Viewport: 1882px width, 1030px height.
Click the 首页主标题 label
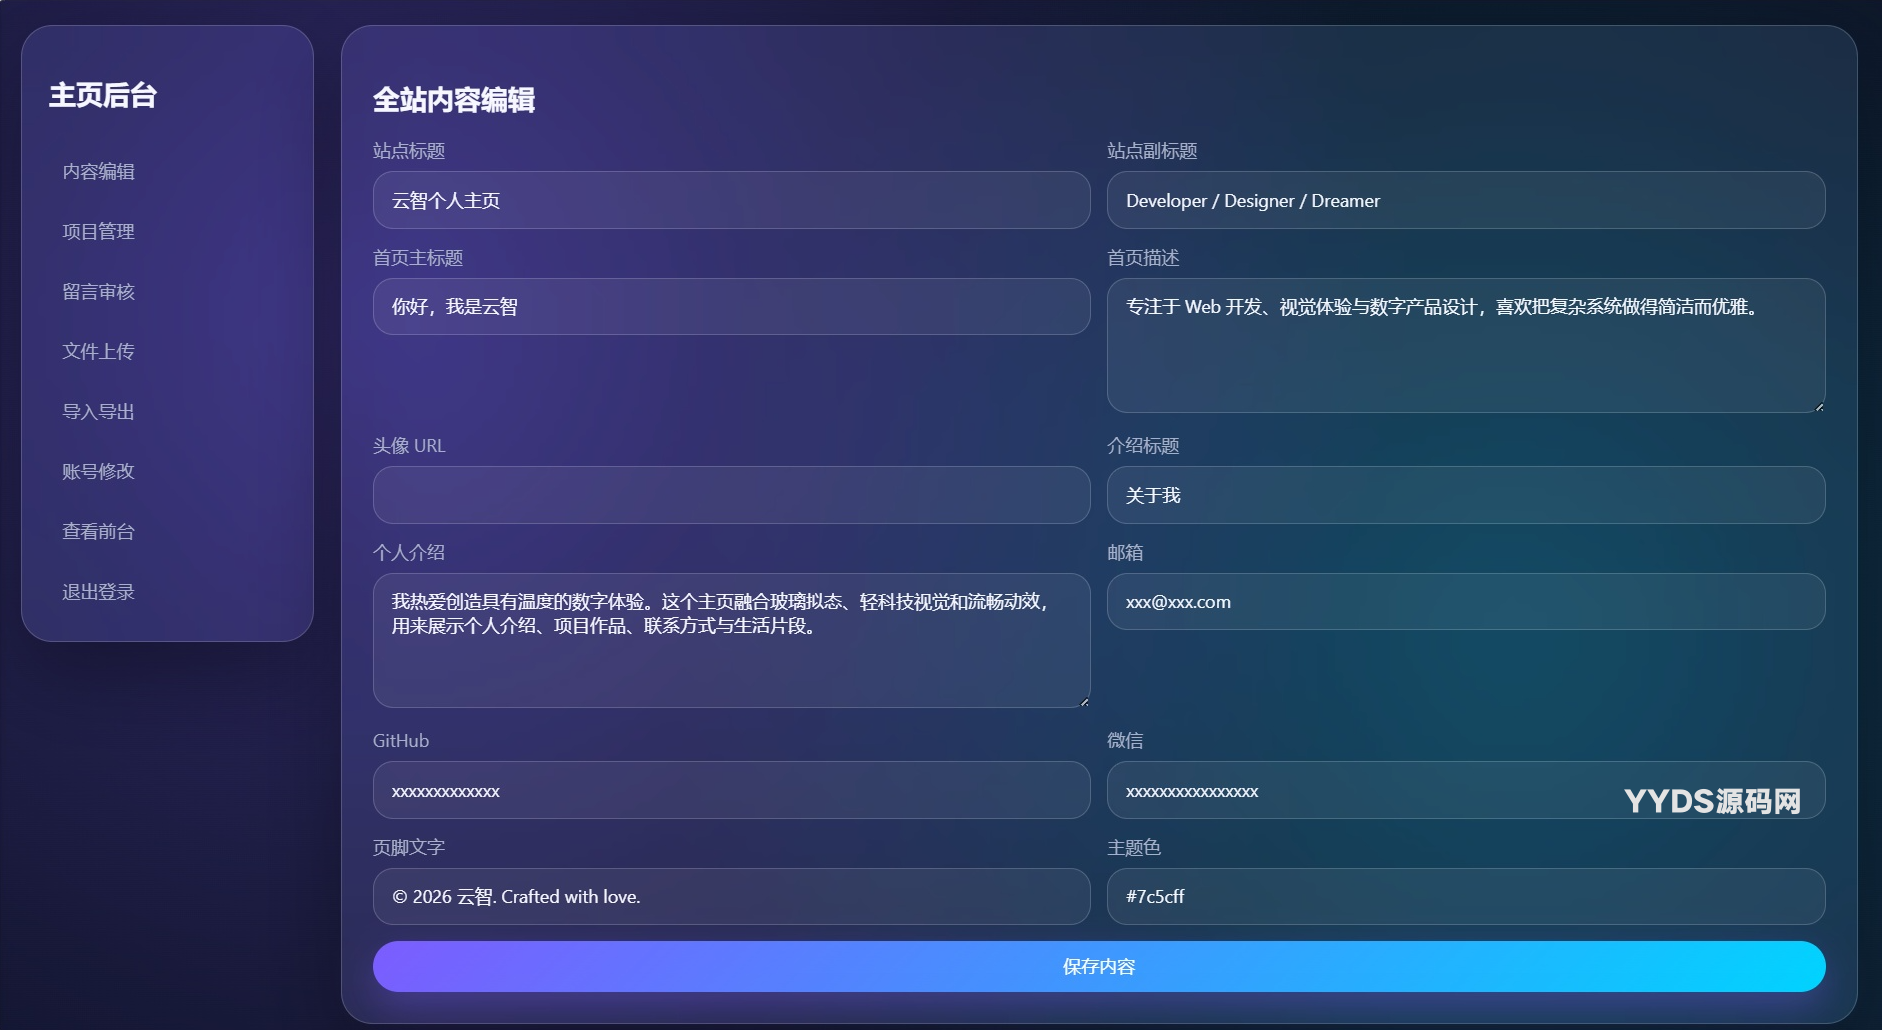418,258
